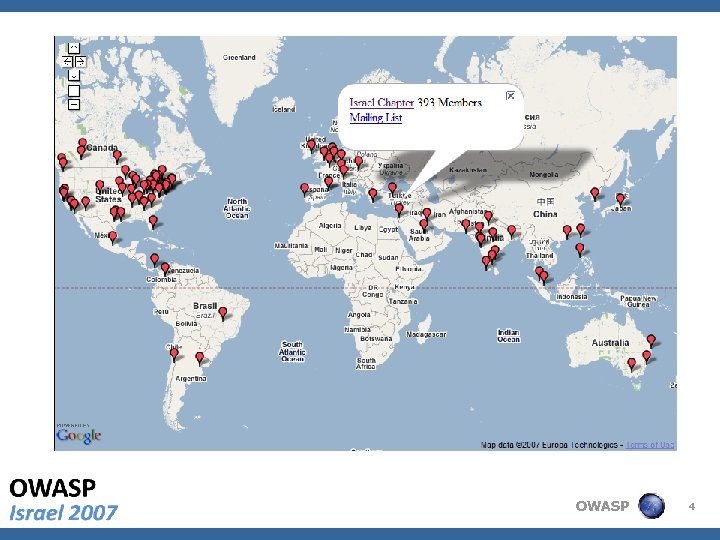Select the red marker on Florida

click(153, 222)
